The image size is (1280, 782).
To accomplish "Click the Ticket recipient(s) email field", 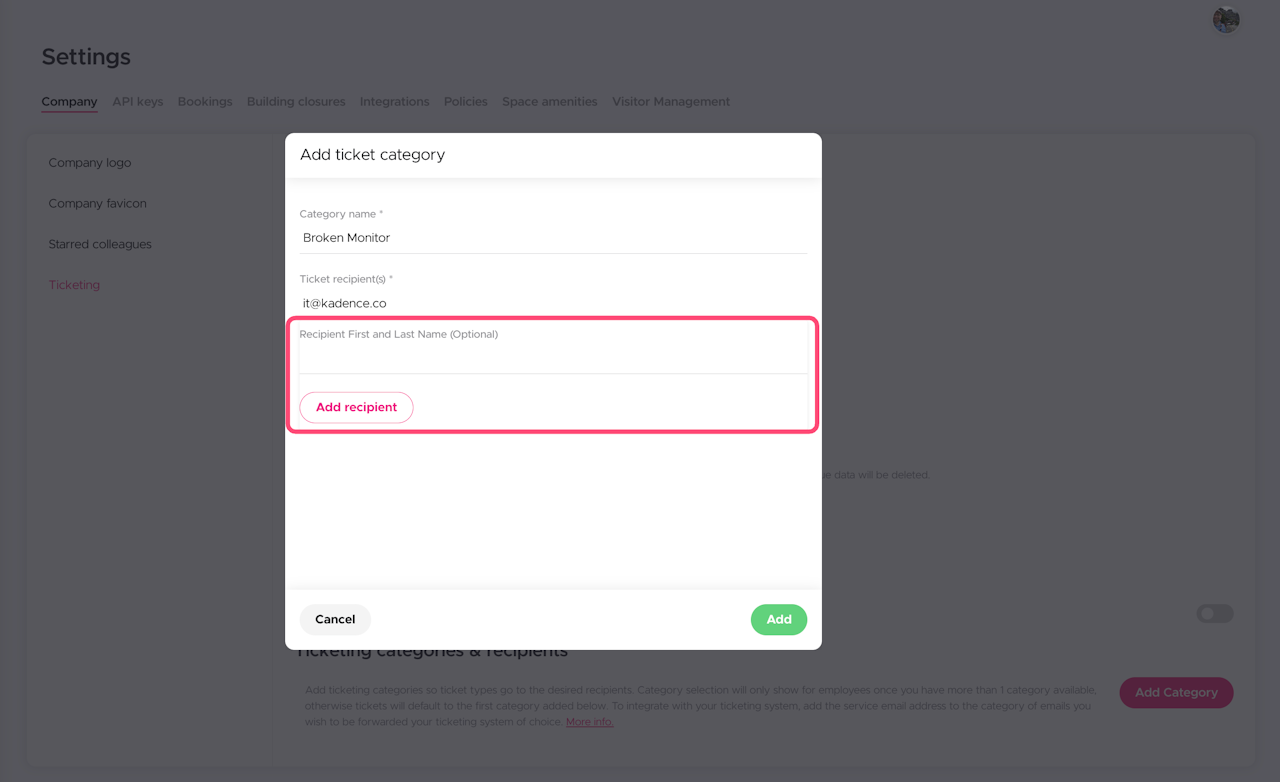I will [x=553, y=303].
